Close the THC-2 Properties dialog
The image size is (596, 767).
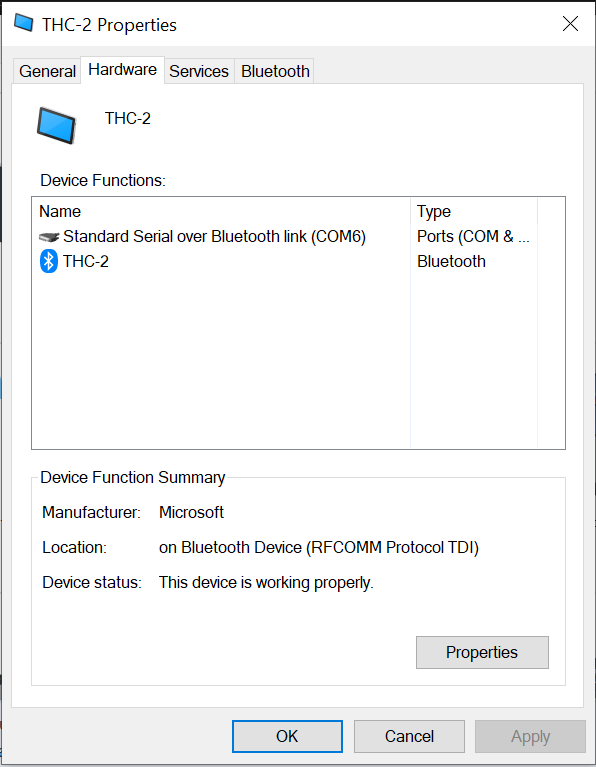(x=570, y=23)
